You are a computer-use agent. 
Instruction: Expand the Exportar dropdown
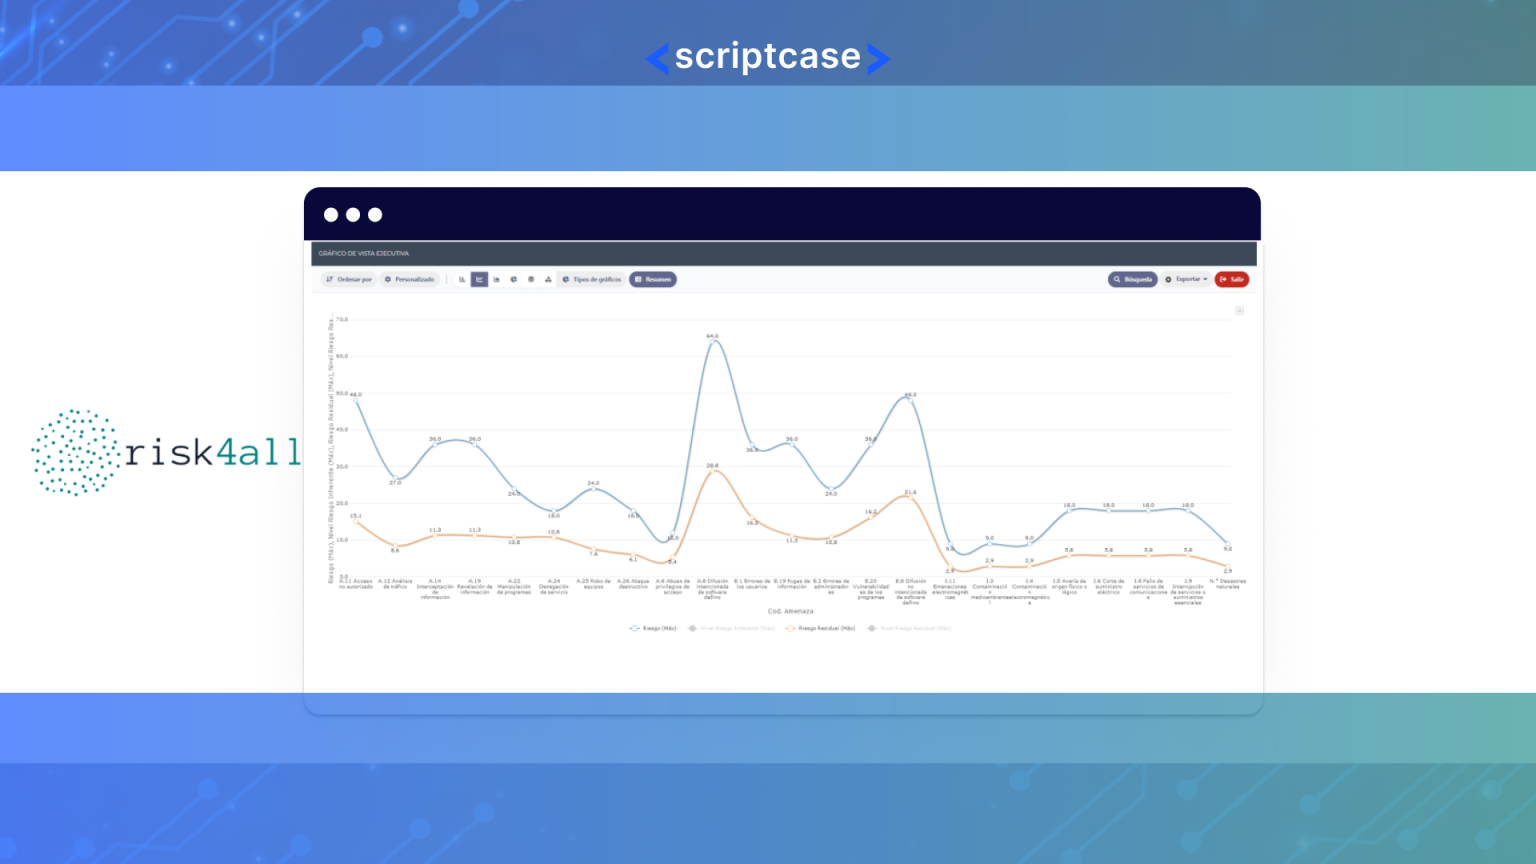(x=1186, y=280)
